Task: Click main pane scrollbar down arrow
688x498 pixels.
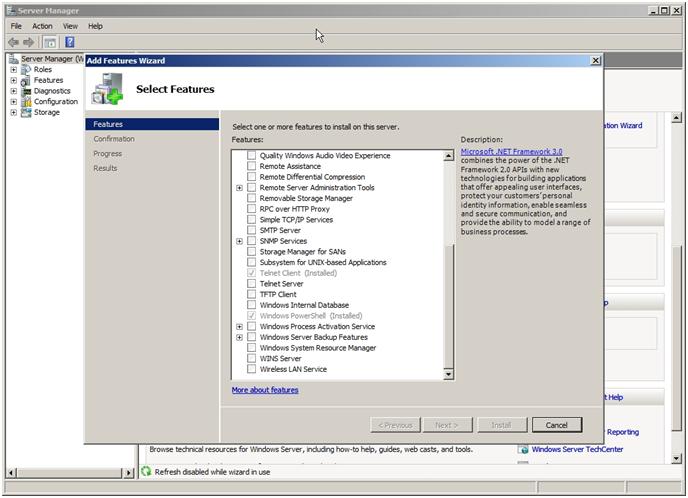Action: (677, 459)
